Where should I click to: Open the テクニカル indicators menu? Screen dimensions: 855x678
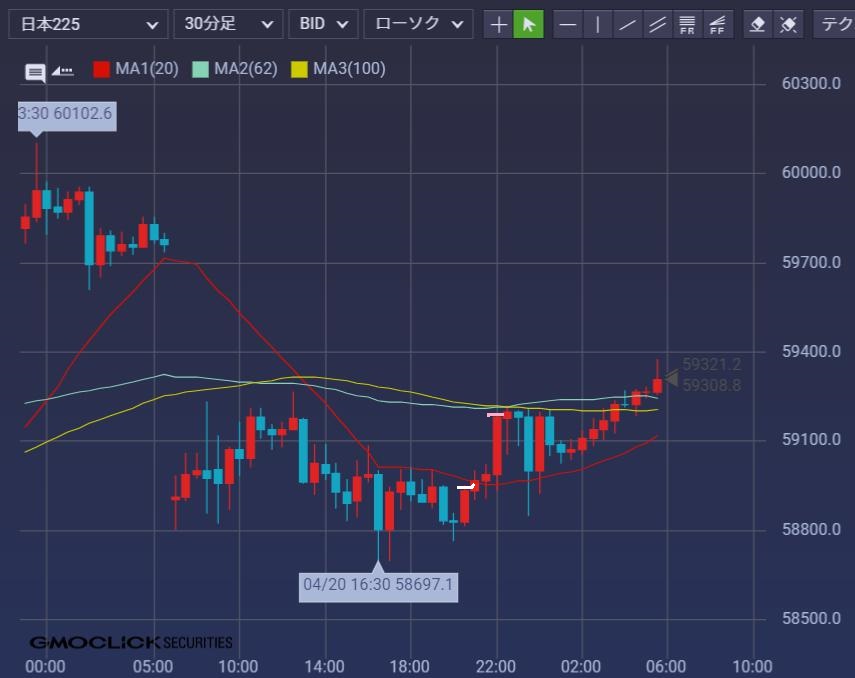[x=834, y=24]
